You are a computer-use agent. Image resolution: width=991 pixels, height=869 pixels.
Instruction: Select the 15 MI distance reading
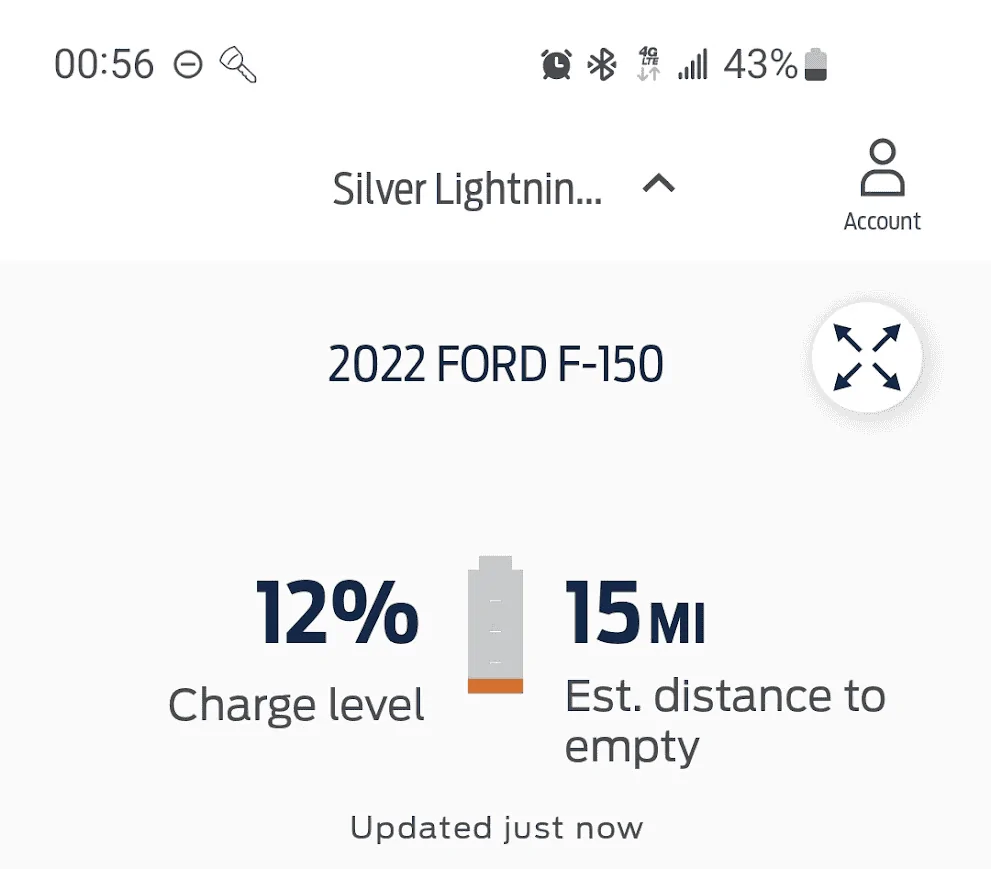click(635, 613)
